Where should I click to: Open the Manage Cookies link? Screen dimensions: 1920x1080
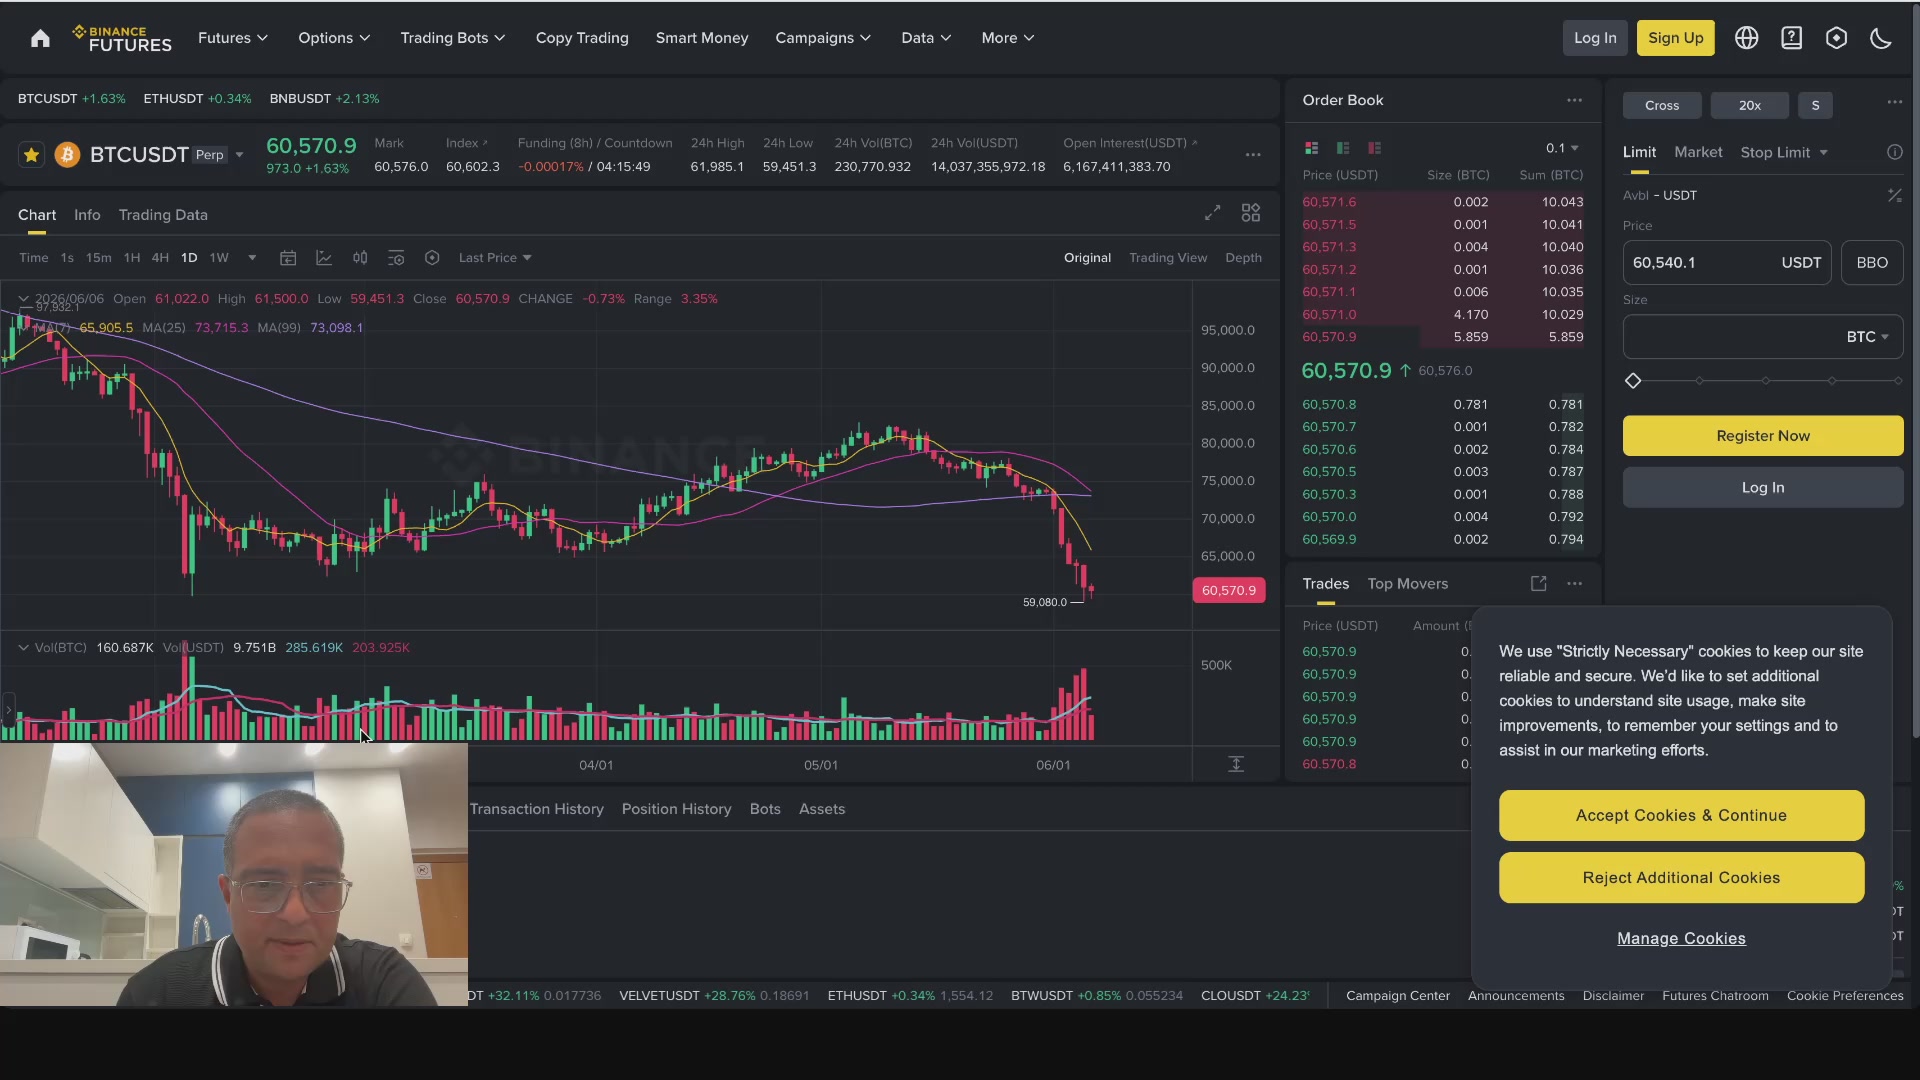coord(1681,939)
